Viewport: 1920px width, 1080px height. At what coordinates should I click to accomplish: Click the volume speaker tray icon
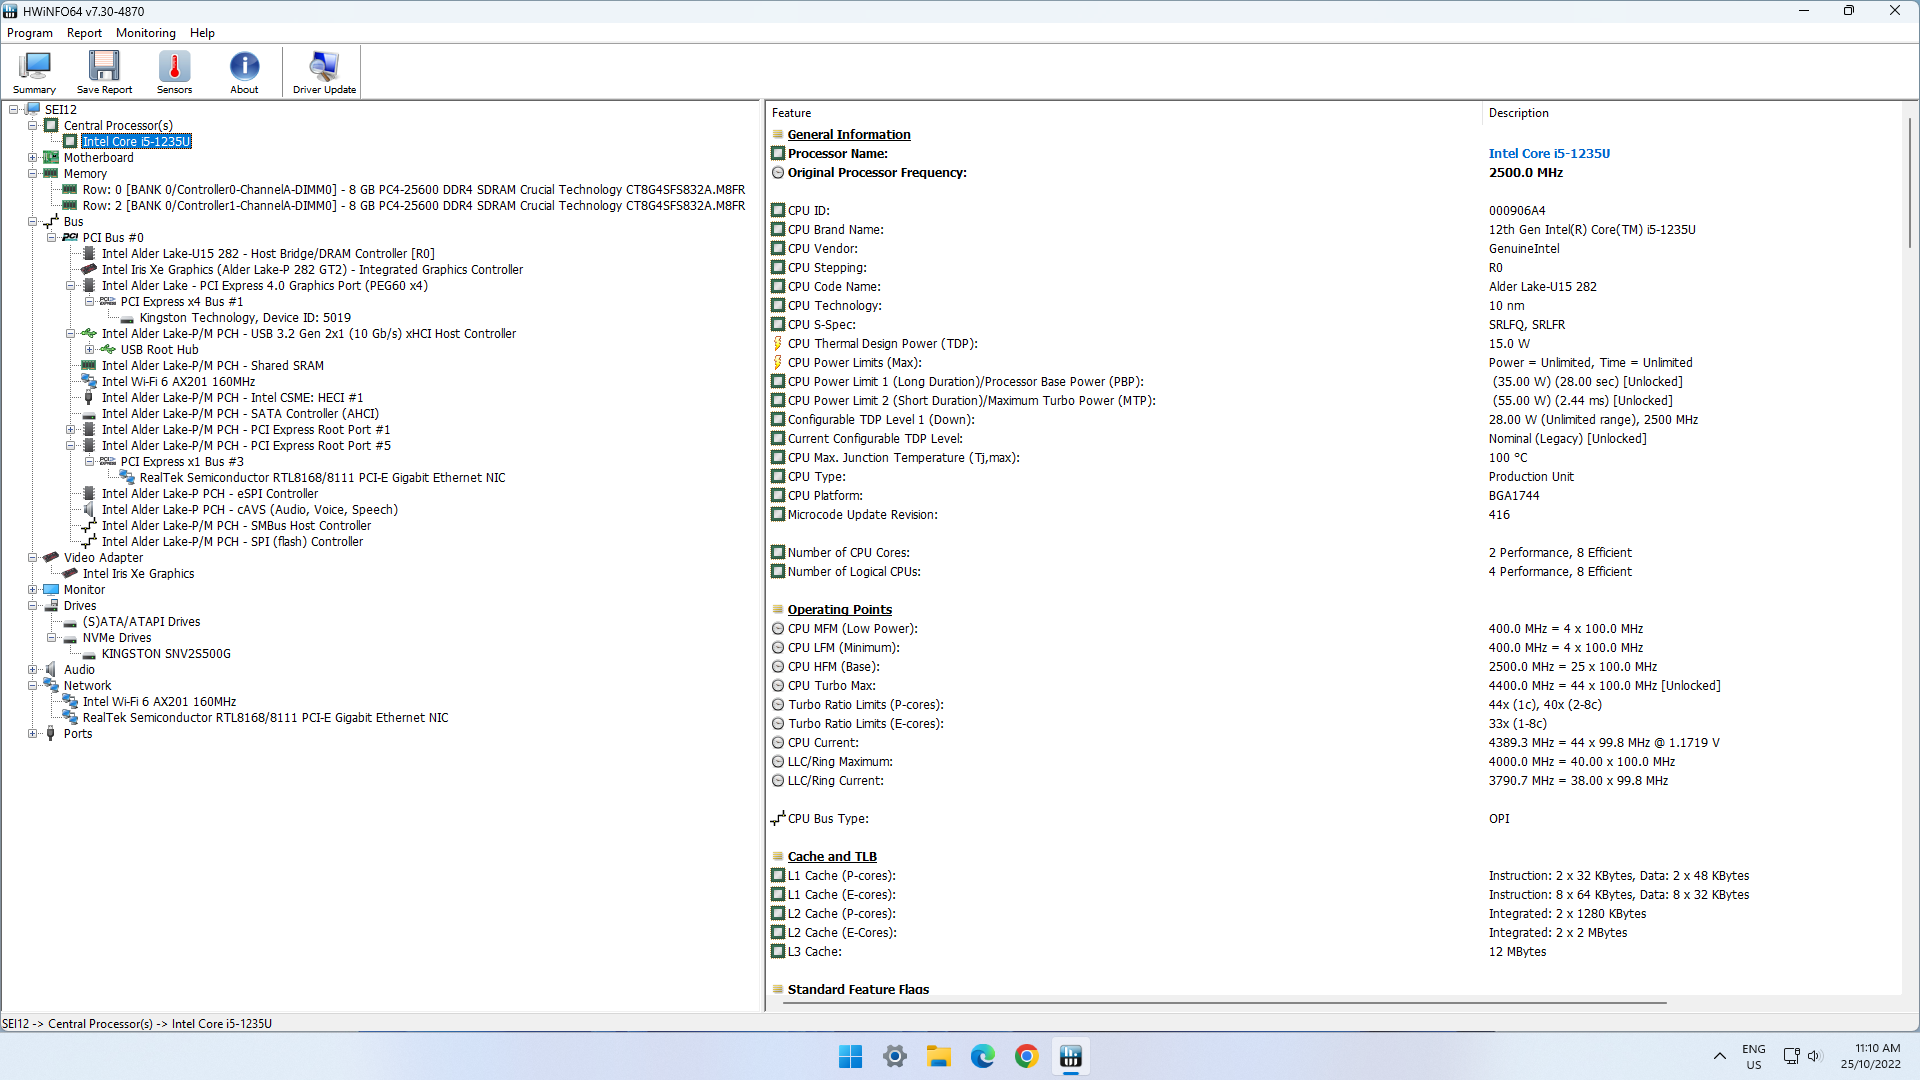1815,1056
